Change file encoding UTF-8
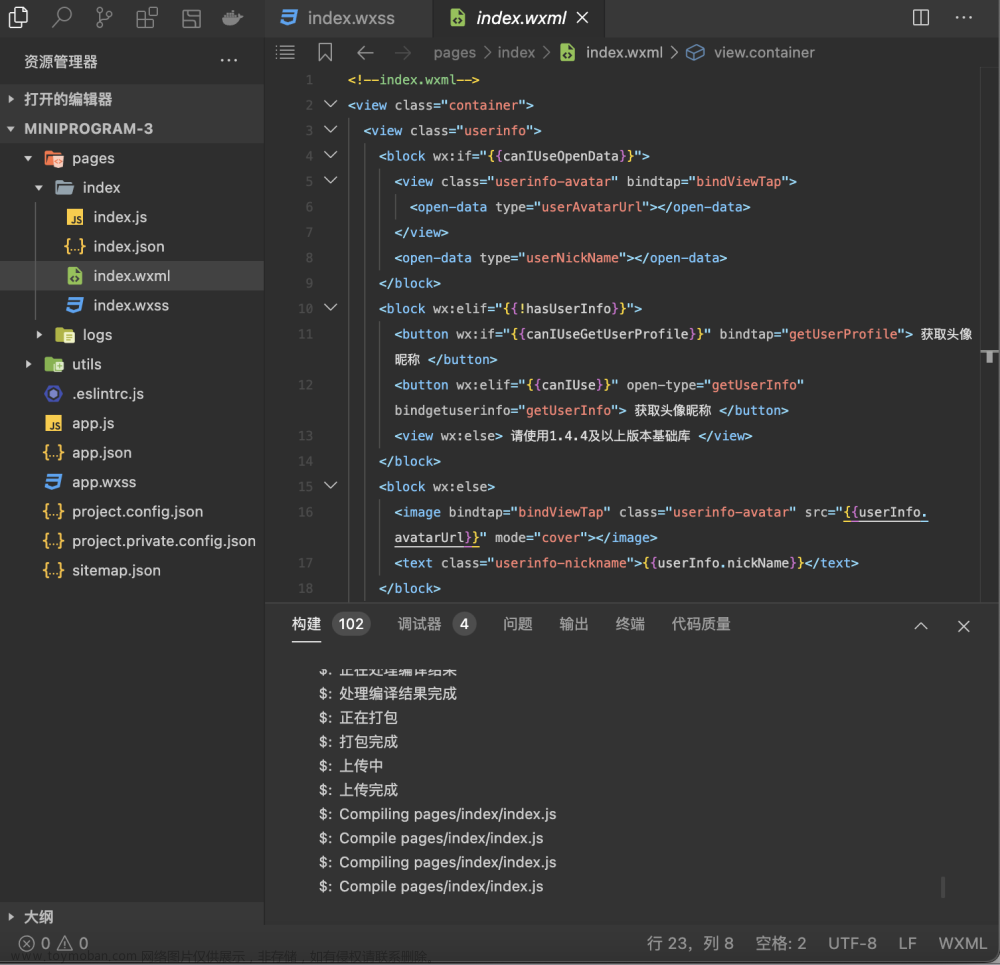1000x965 pixels. click(851, 943)
